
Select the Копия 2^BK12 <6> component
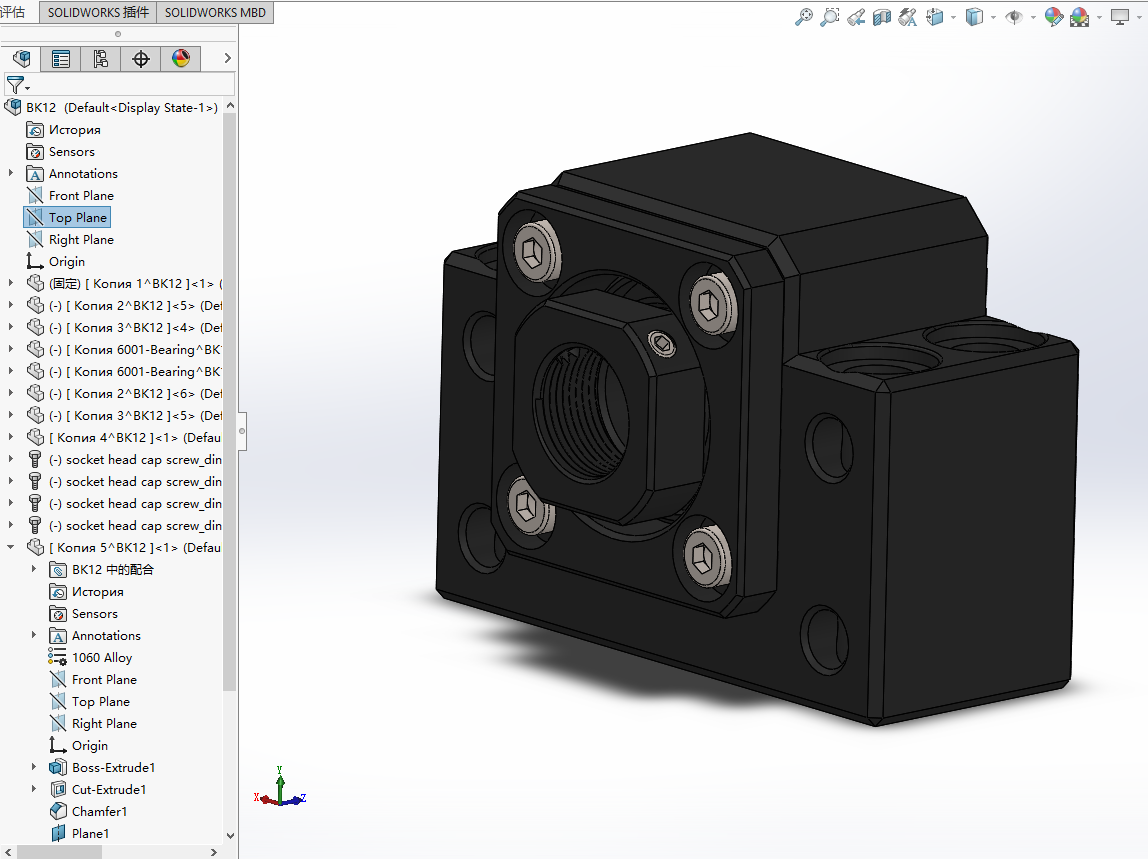pos(135,393)
